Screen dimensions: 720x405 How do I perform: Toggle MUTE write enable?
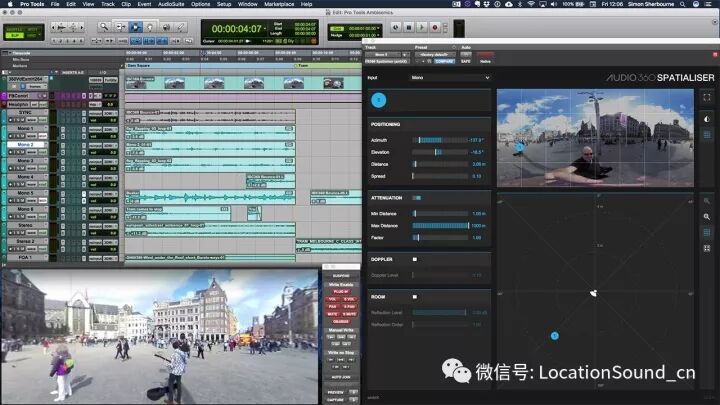click(333, 314)
